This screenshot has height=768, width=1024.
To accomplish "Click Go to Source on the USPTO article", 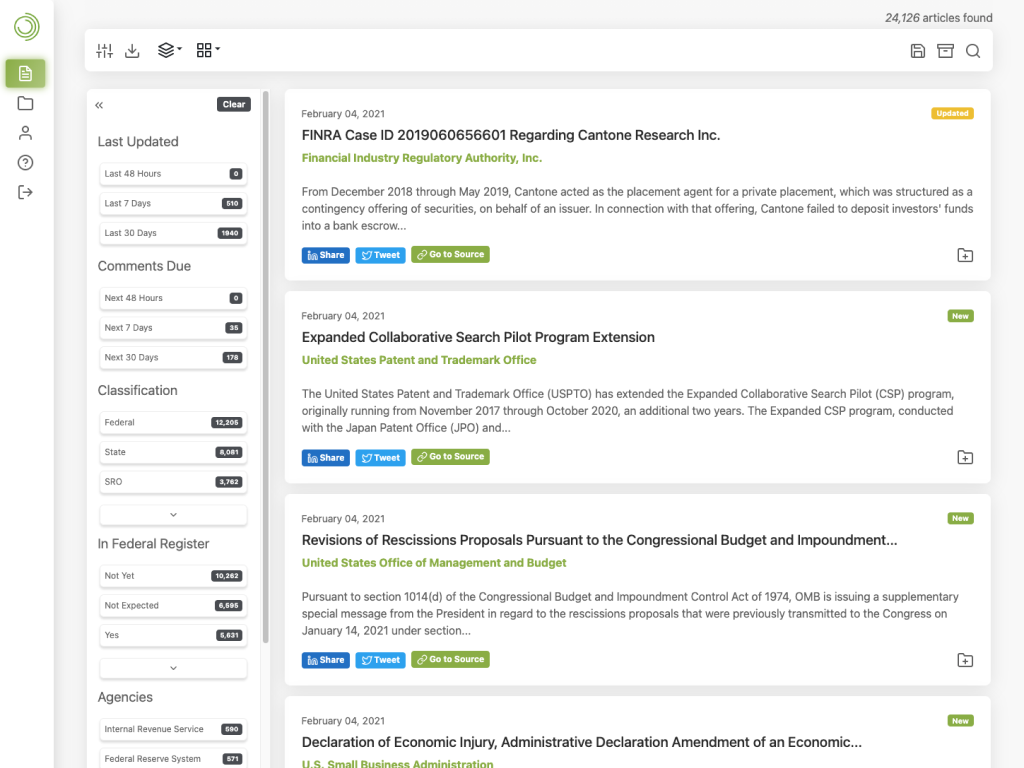I will coord(450,457).
